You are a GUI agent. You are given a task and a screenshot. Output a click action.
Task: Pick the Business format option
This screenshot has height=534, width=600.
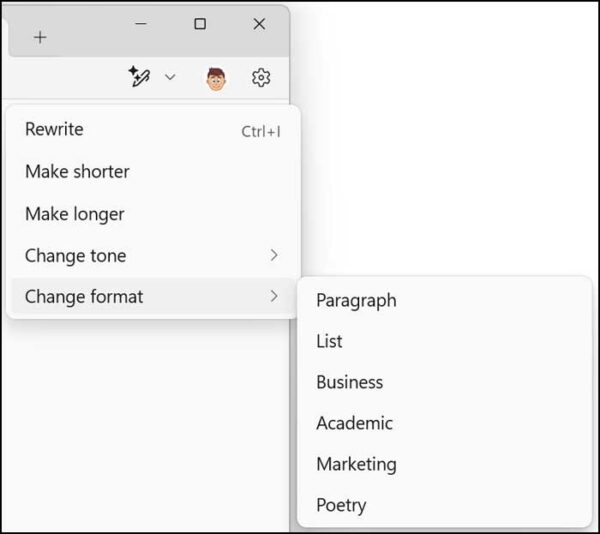pos(349,382)
